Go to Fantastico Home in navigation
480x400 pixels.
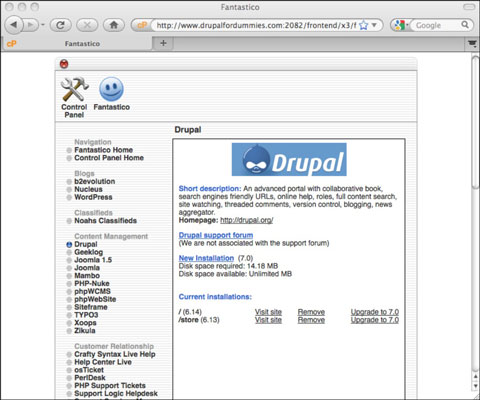103,150
